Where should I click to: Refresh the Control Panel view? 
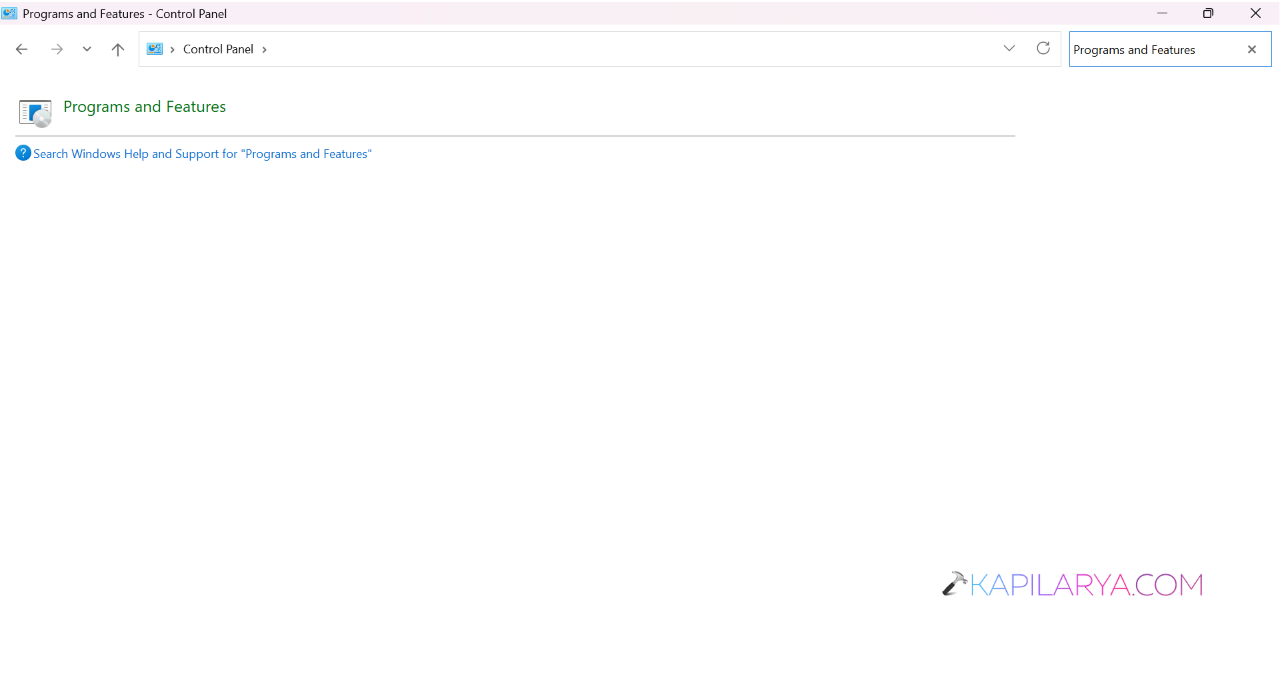coord(1043,48)
